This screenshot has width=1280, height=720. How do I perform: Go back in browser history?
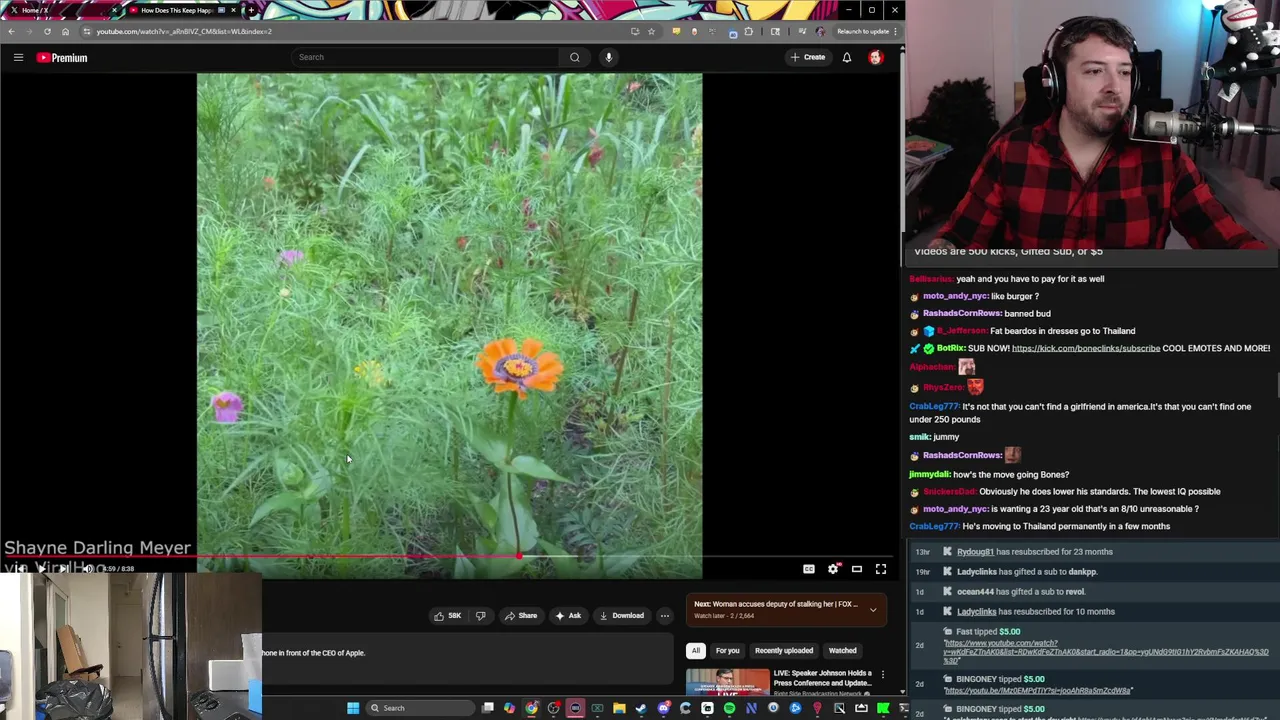click(11, 31)
